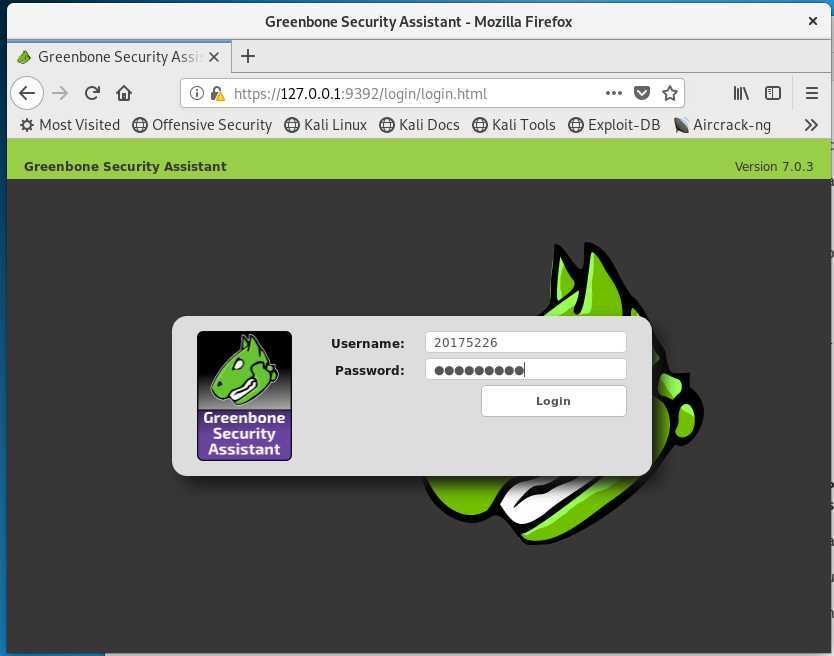Open the Firefox home page icon

pyautogui.click(x=124, y=94)
